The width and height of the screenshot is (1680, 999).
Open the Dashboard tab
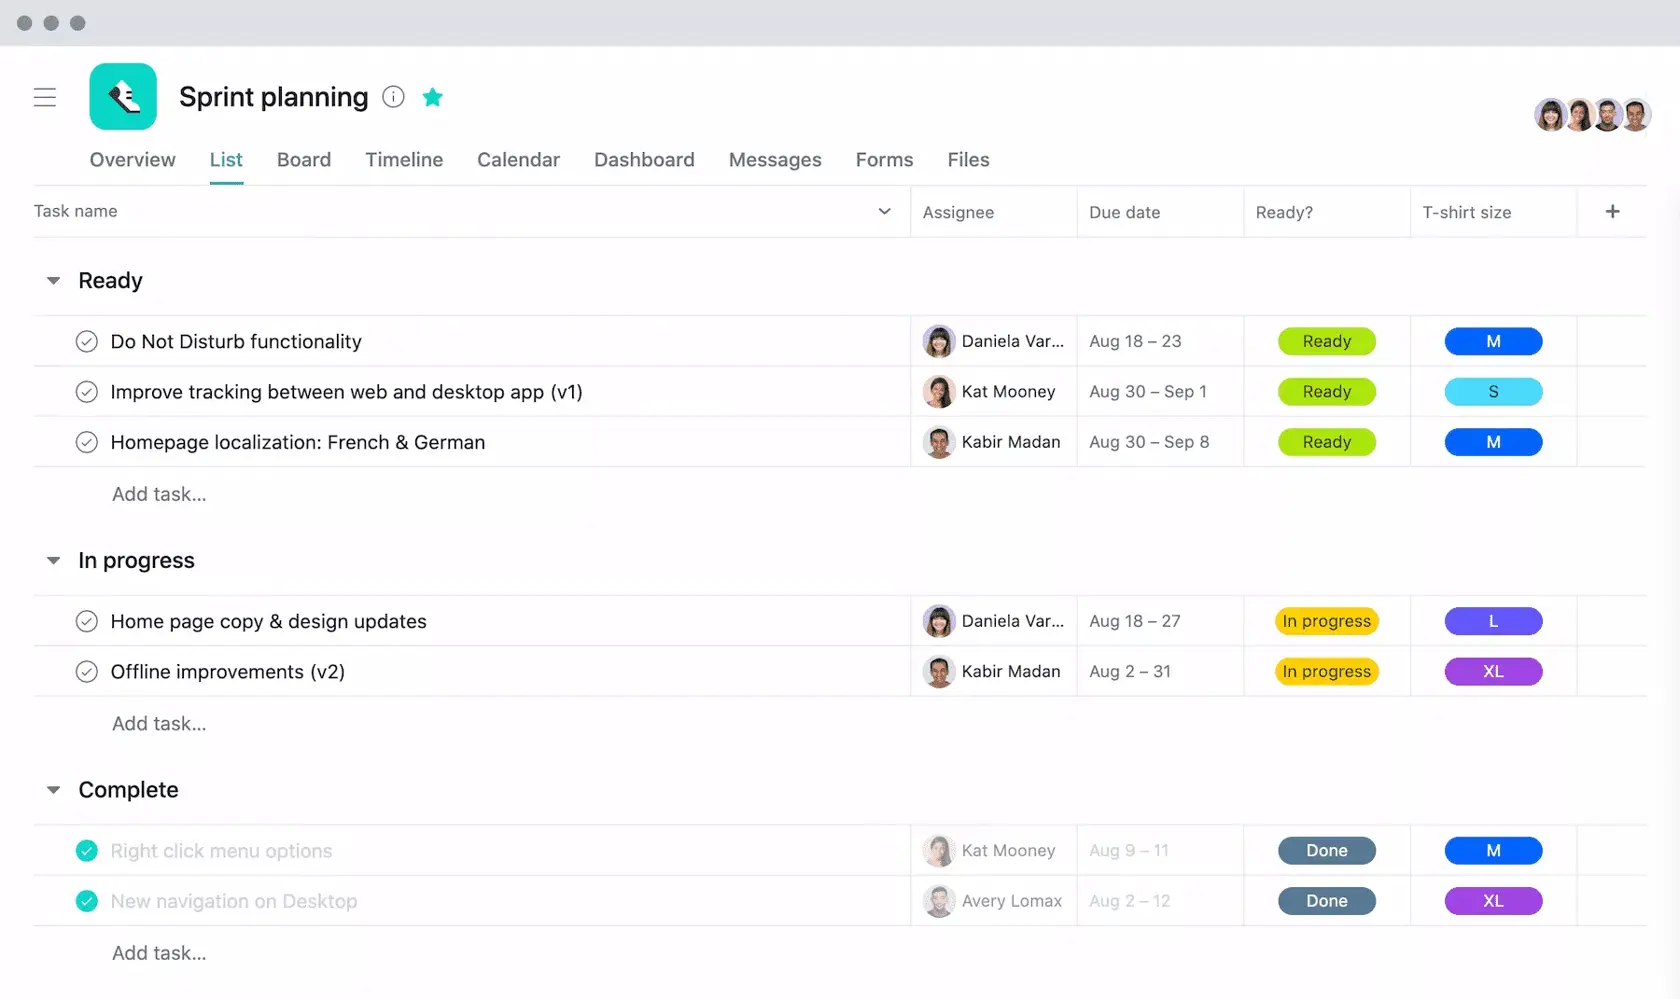[644, 160]
